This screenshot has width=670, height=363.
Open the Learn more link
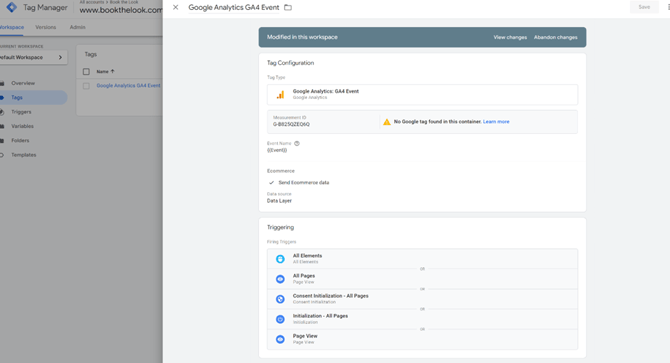[496, 122]
